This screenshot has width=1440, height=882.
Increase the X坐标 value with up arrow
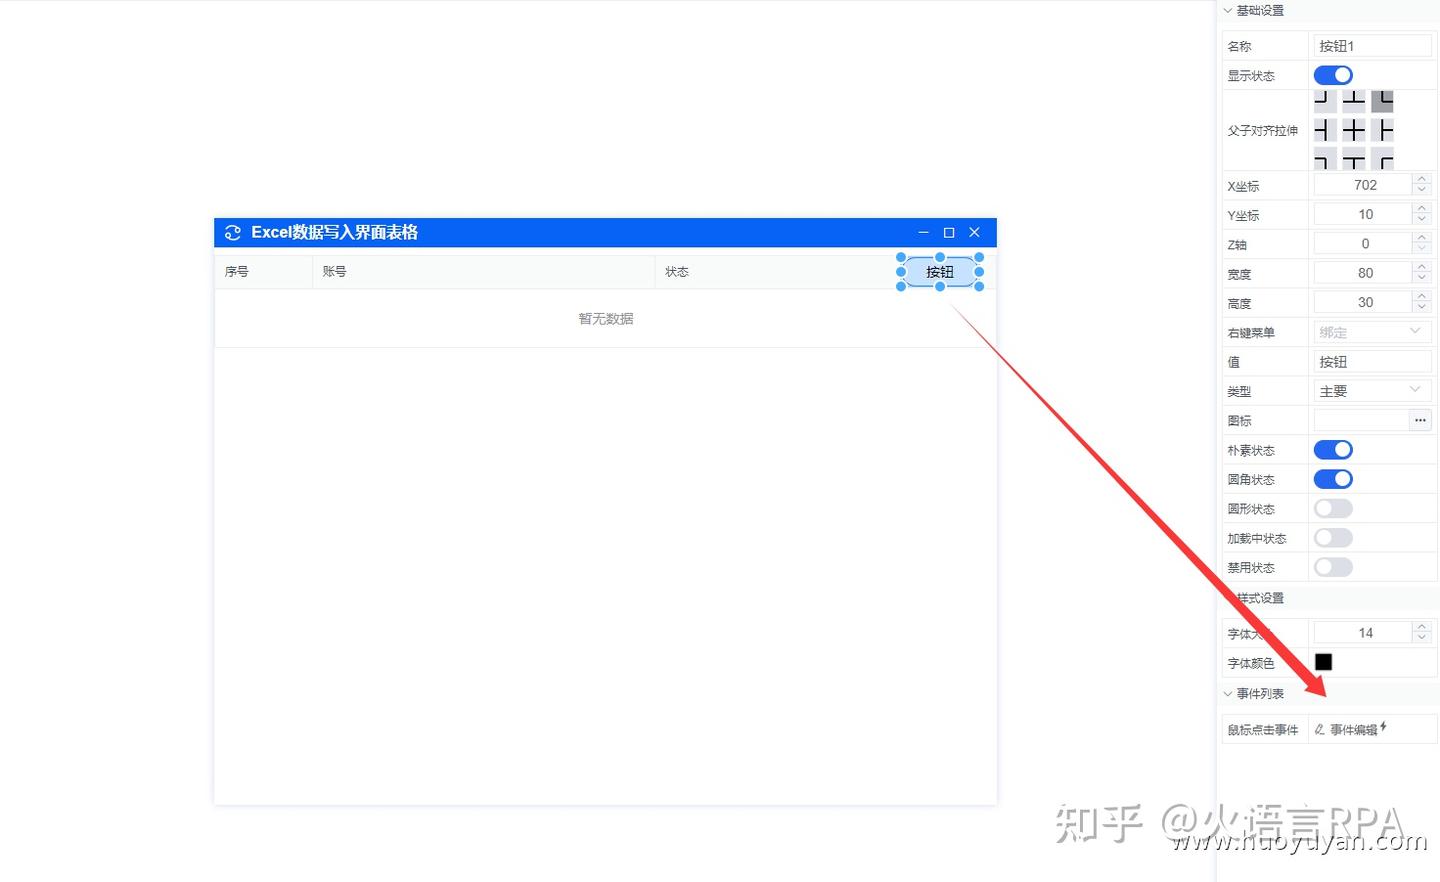click(1422, 179)
